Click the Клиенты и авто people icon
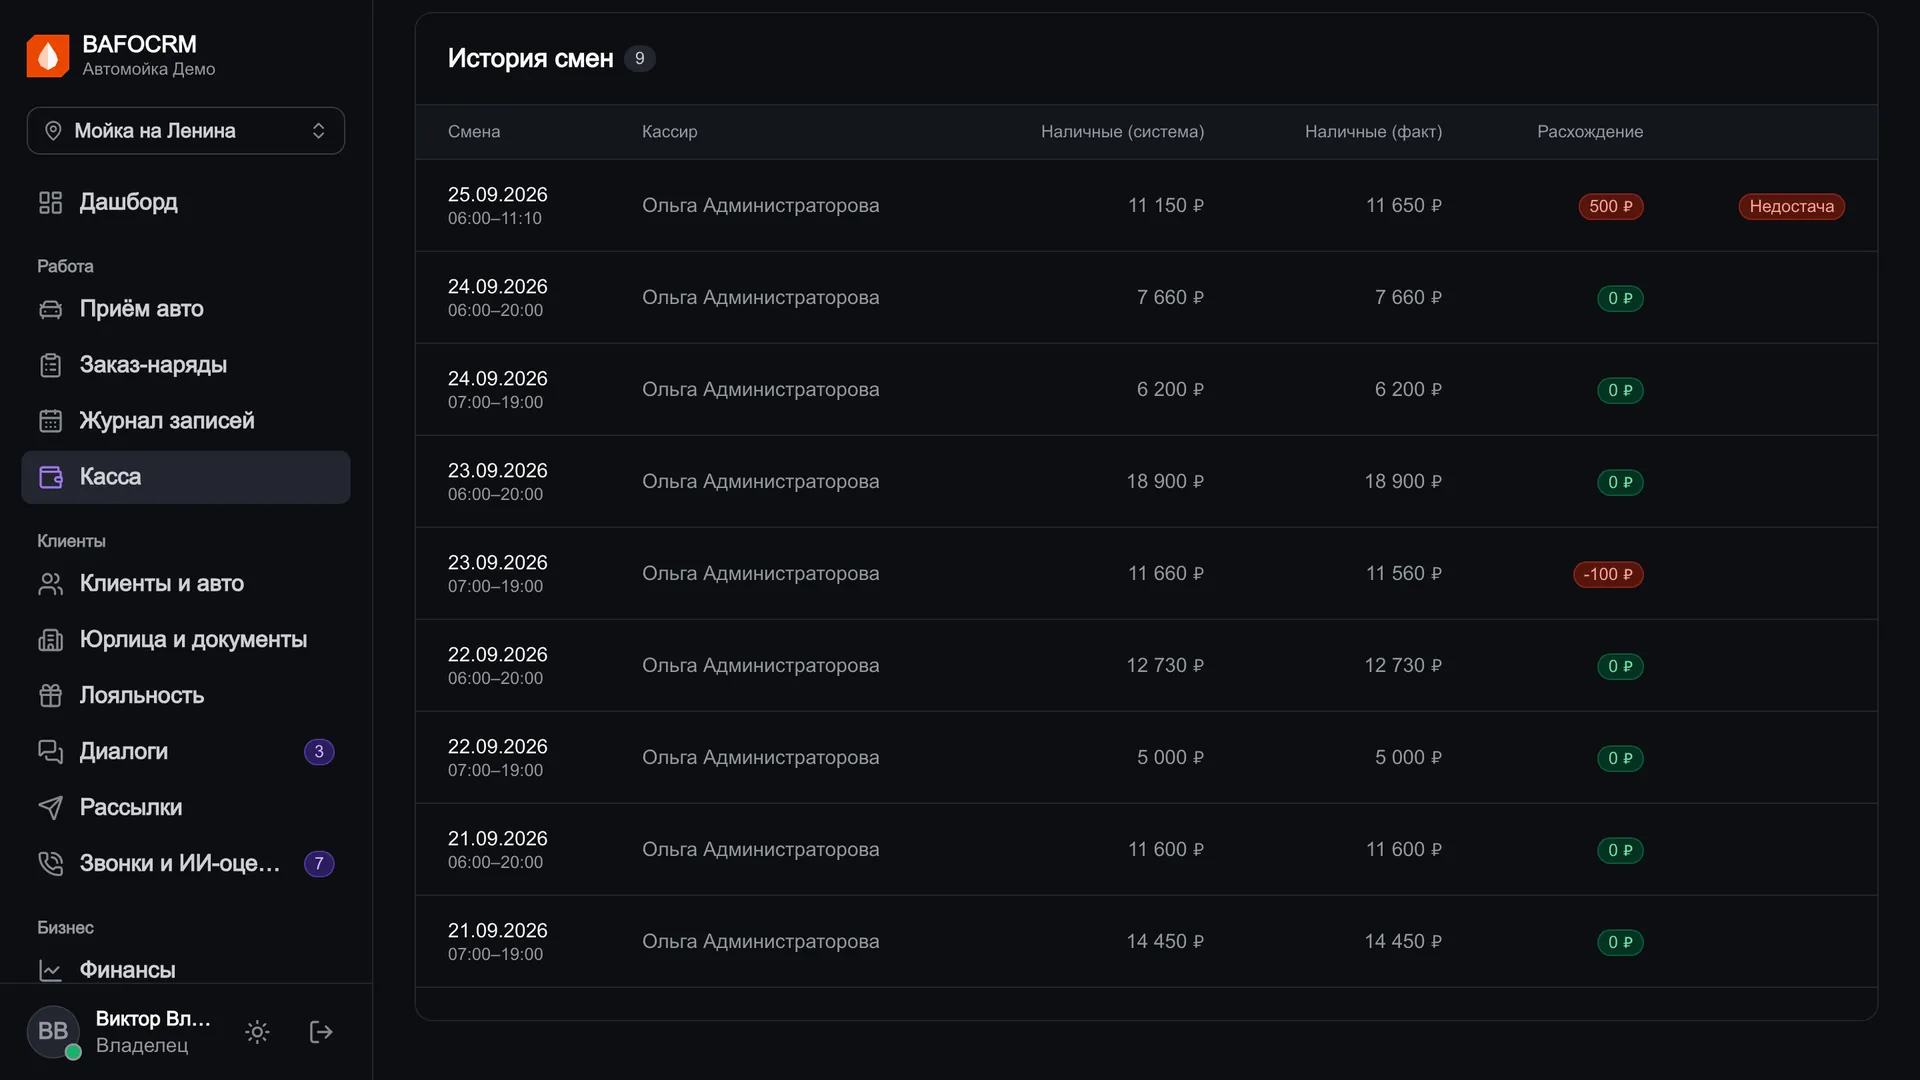Image resolution: width=1920 pixels, height=1080 pixels. pos(50,584)
